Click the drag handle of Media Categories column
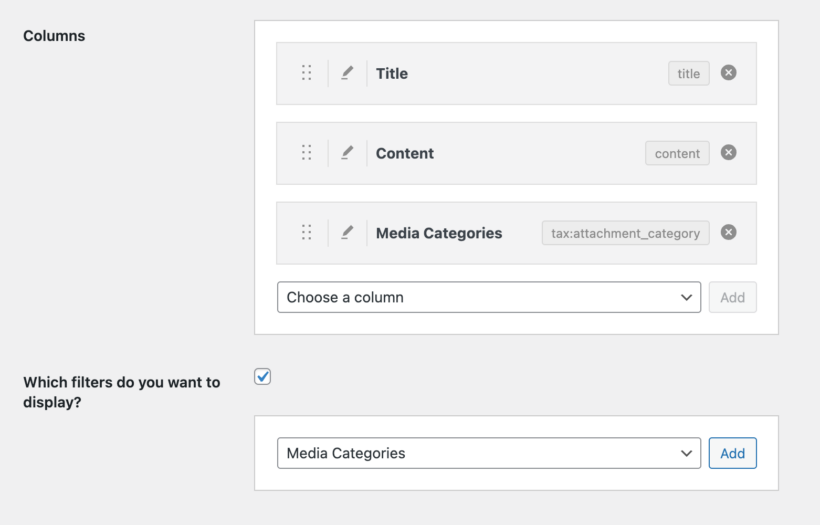 click(306, 233)
